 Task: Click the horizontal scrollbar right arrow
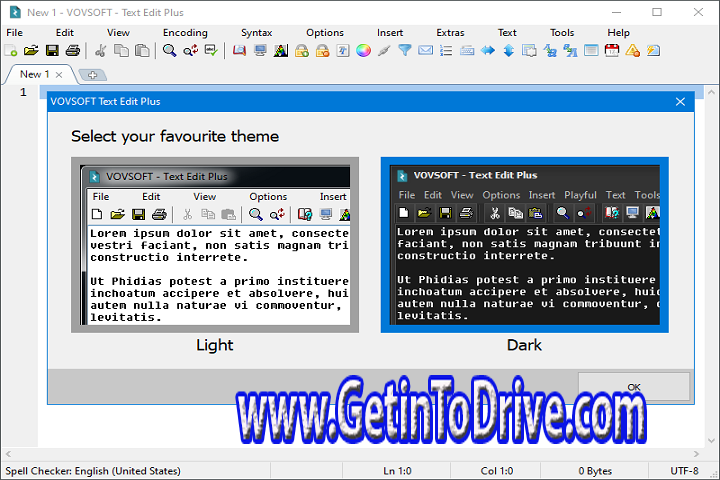coord(696,454)
